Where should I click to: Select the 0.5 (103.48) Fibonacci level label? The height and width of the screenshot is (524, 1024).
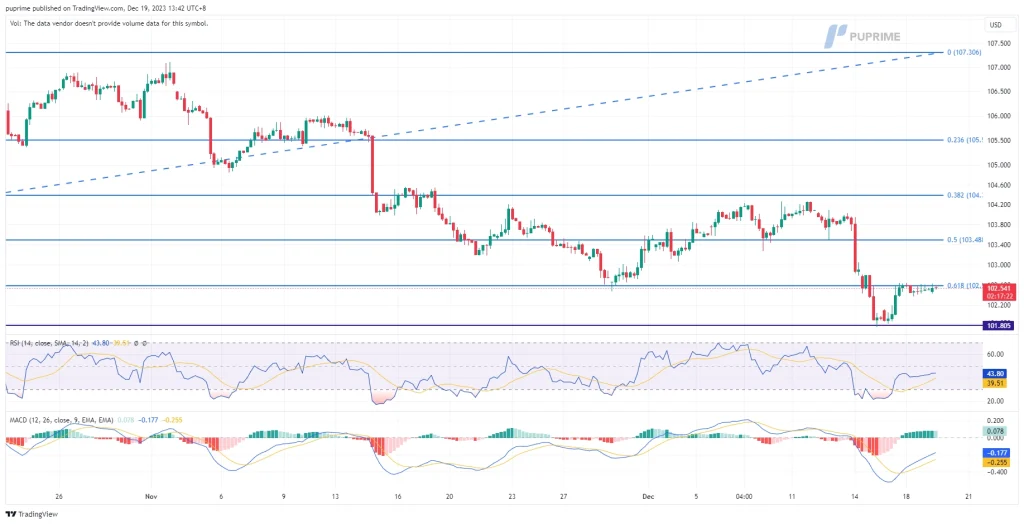click(x=964, y=240)
